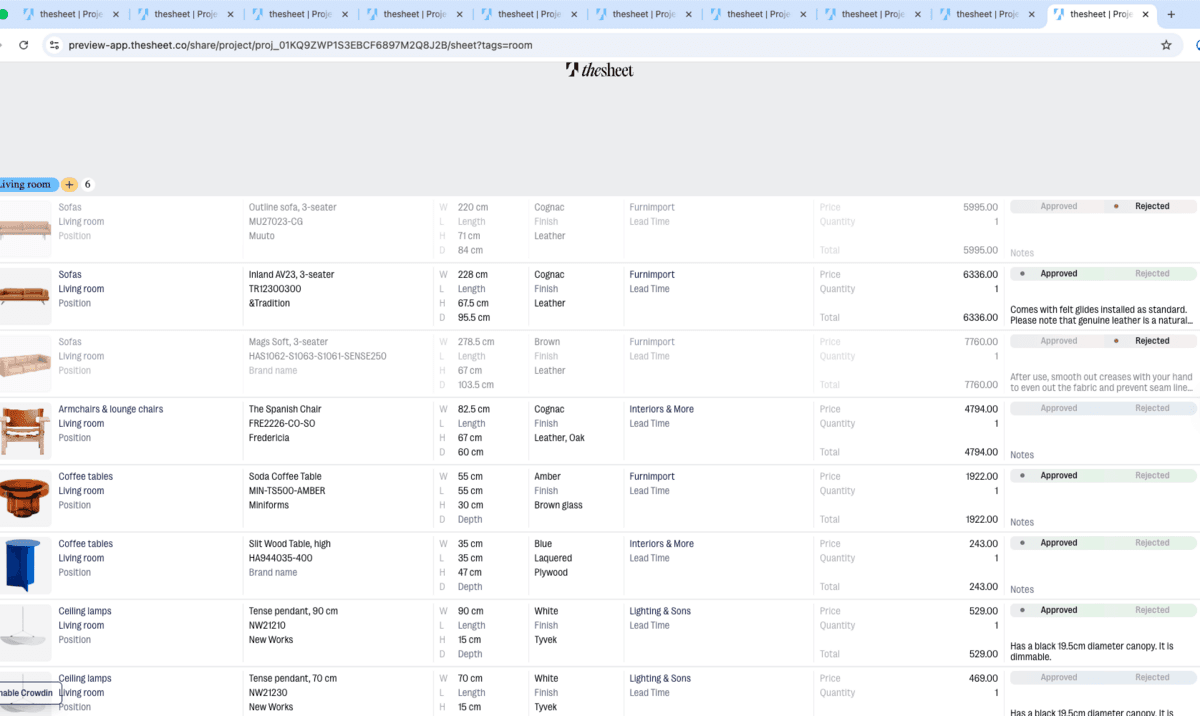Bookmark this page with the star icon
This screenshot has width=1200, height=716.
pyautogui.click(x=1166, y=45)
